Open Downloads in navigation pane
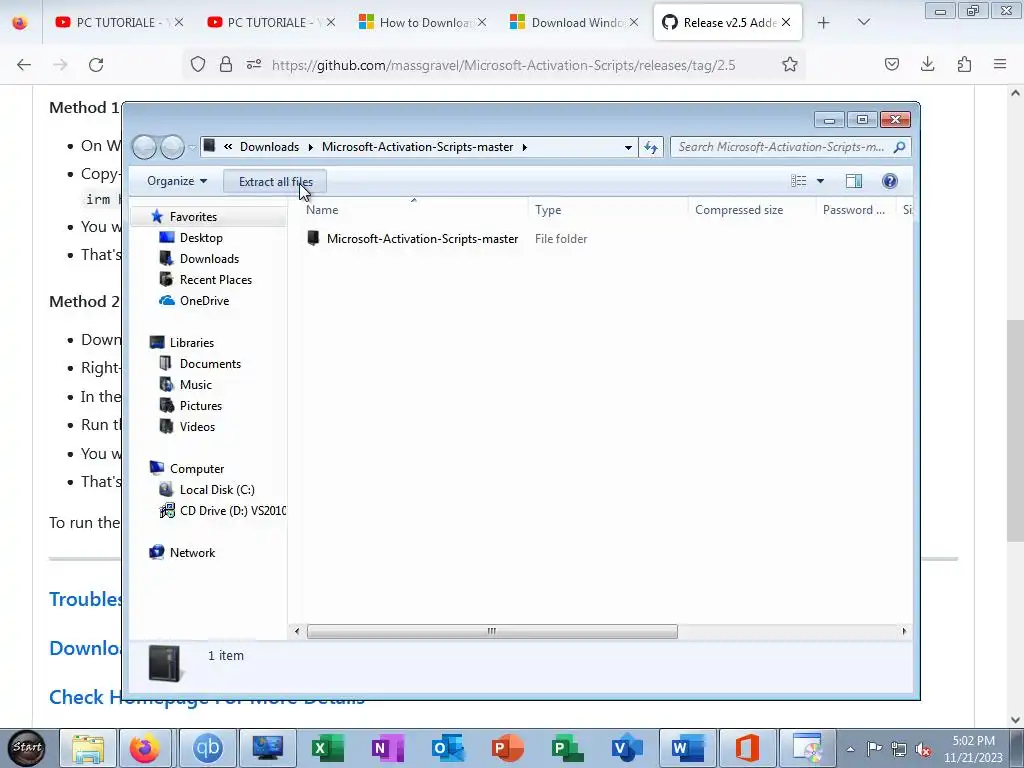The height and width of the screenshot is (768, 1024). tap(209, 259)
